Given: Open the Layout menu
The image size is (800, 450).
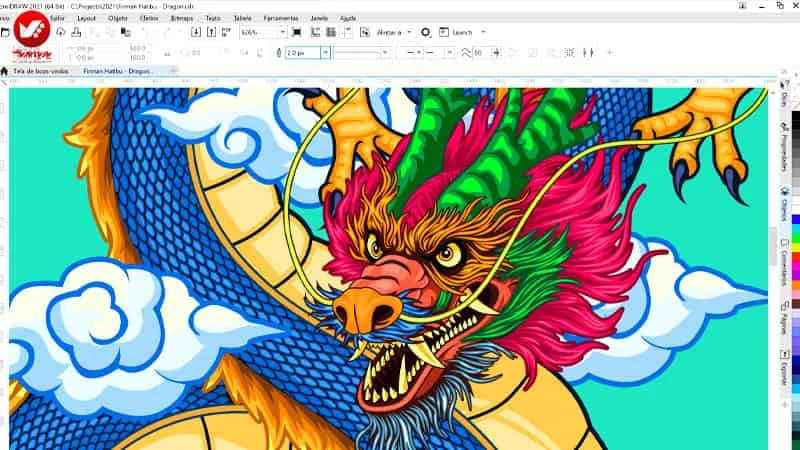Looking at the screenshot, I should click(86, 18).
